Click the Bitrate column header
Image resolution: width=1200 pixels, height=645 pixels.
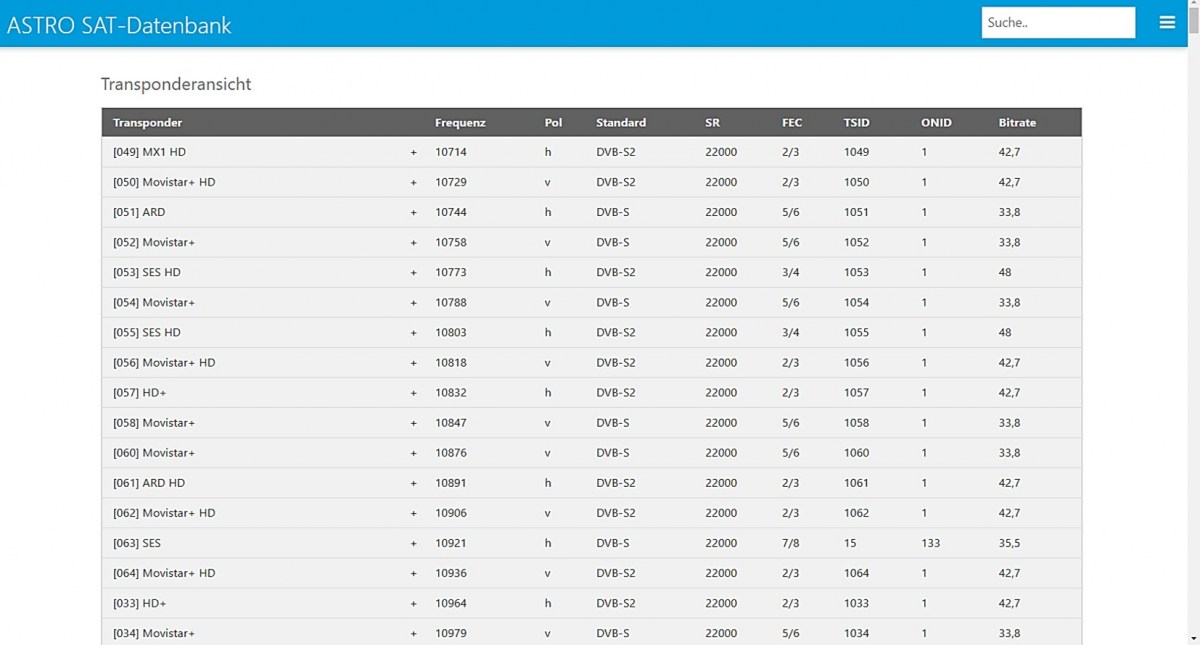point(1017,122)
